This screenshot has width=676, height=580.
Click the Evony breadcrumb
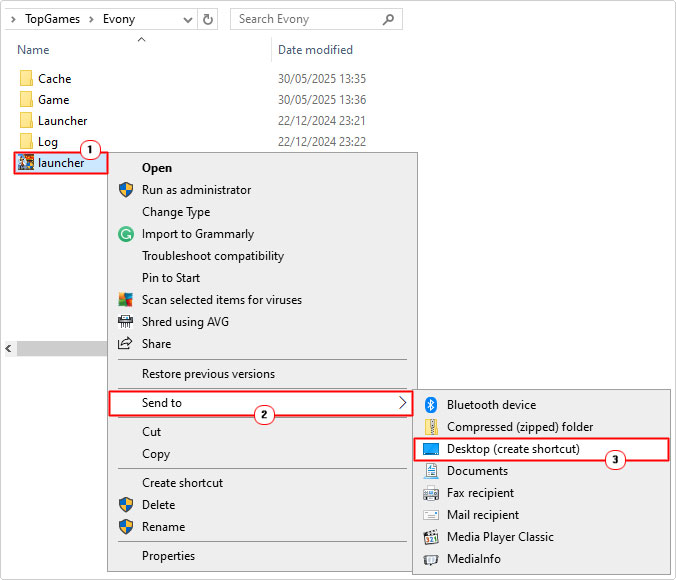click(119, 19)
